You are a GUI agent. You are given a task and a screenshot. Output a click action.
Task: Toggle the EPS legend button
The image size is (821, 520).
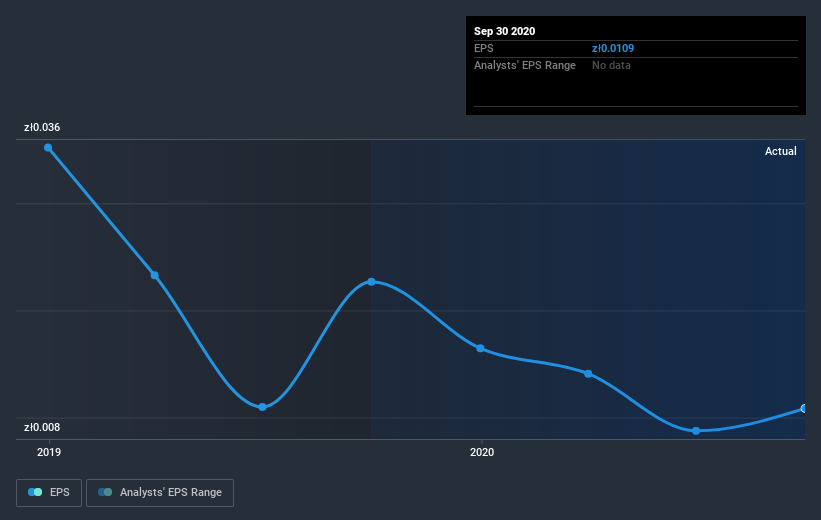[x=49, y=492]
